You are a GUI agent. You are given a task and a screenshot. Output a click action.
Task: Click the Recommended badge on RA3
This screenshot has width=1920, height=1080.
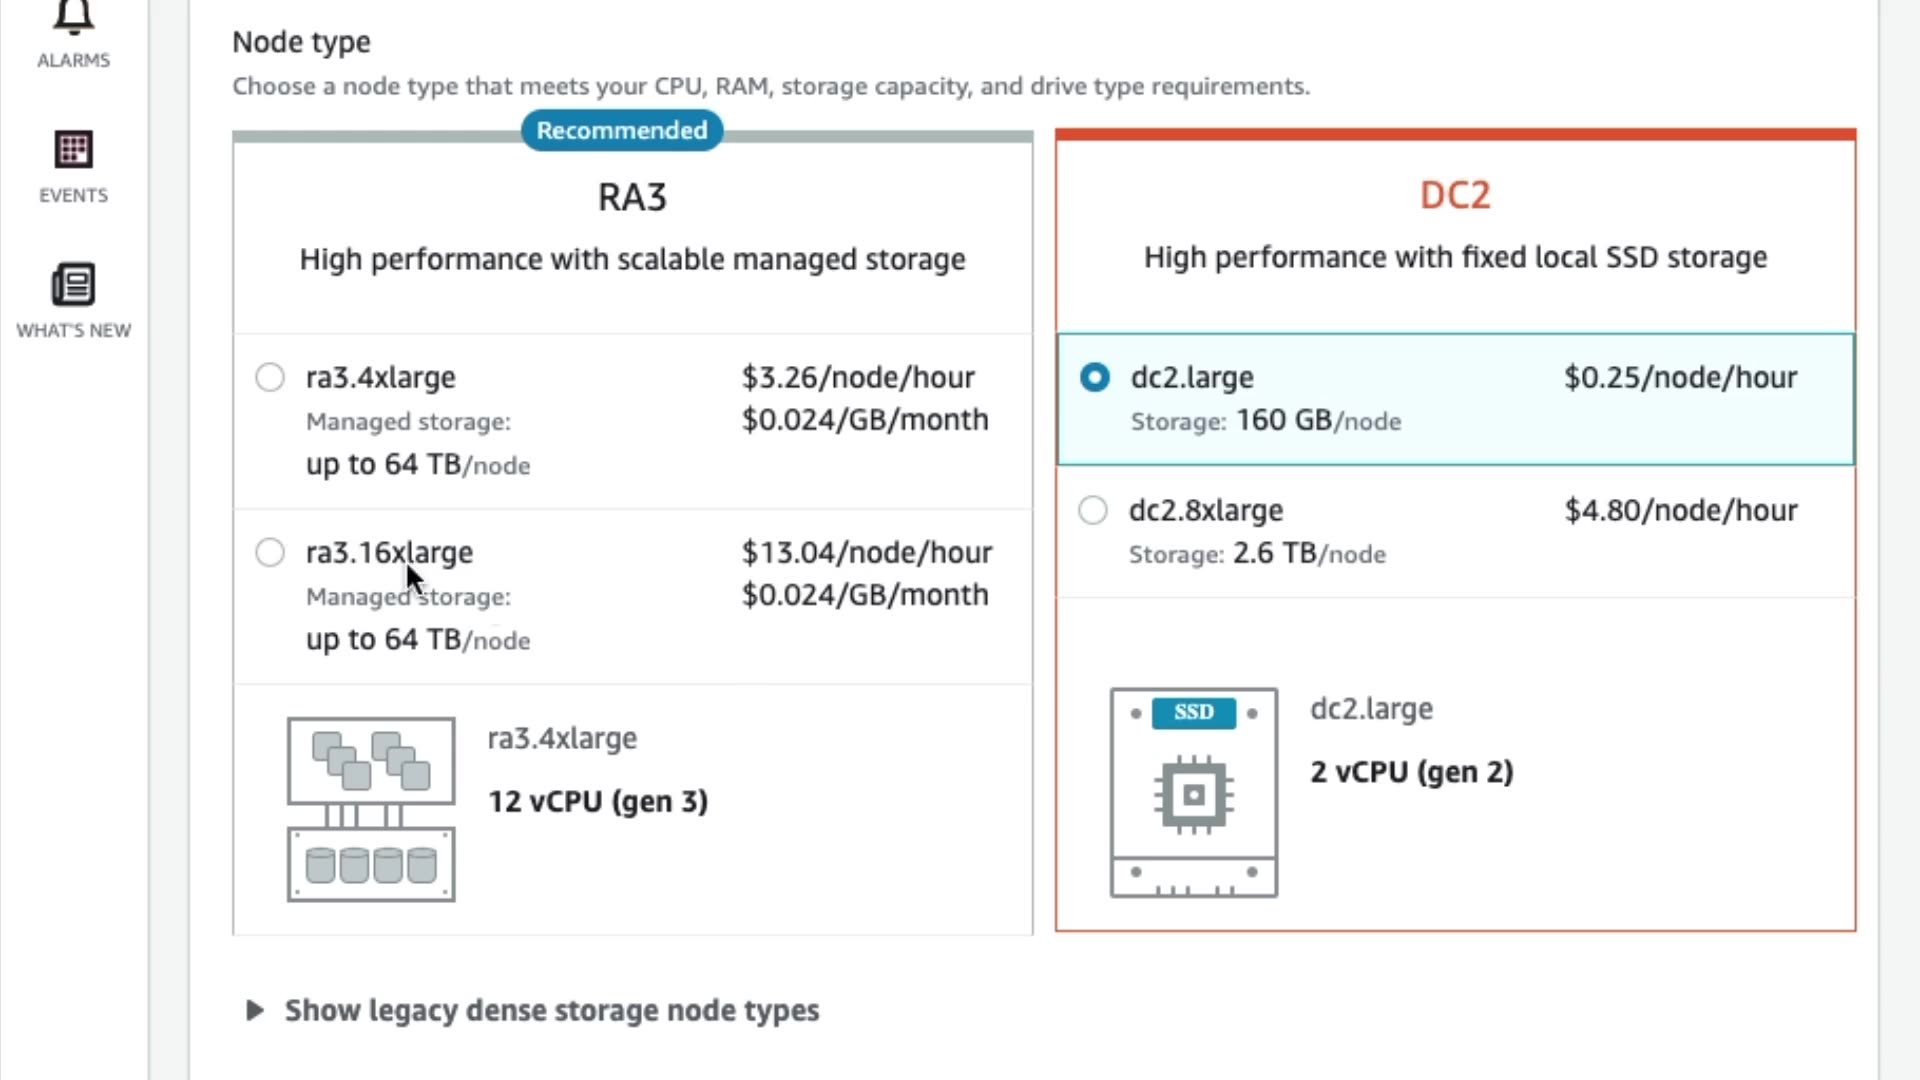(621, 130)
